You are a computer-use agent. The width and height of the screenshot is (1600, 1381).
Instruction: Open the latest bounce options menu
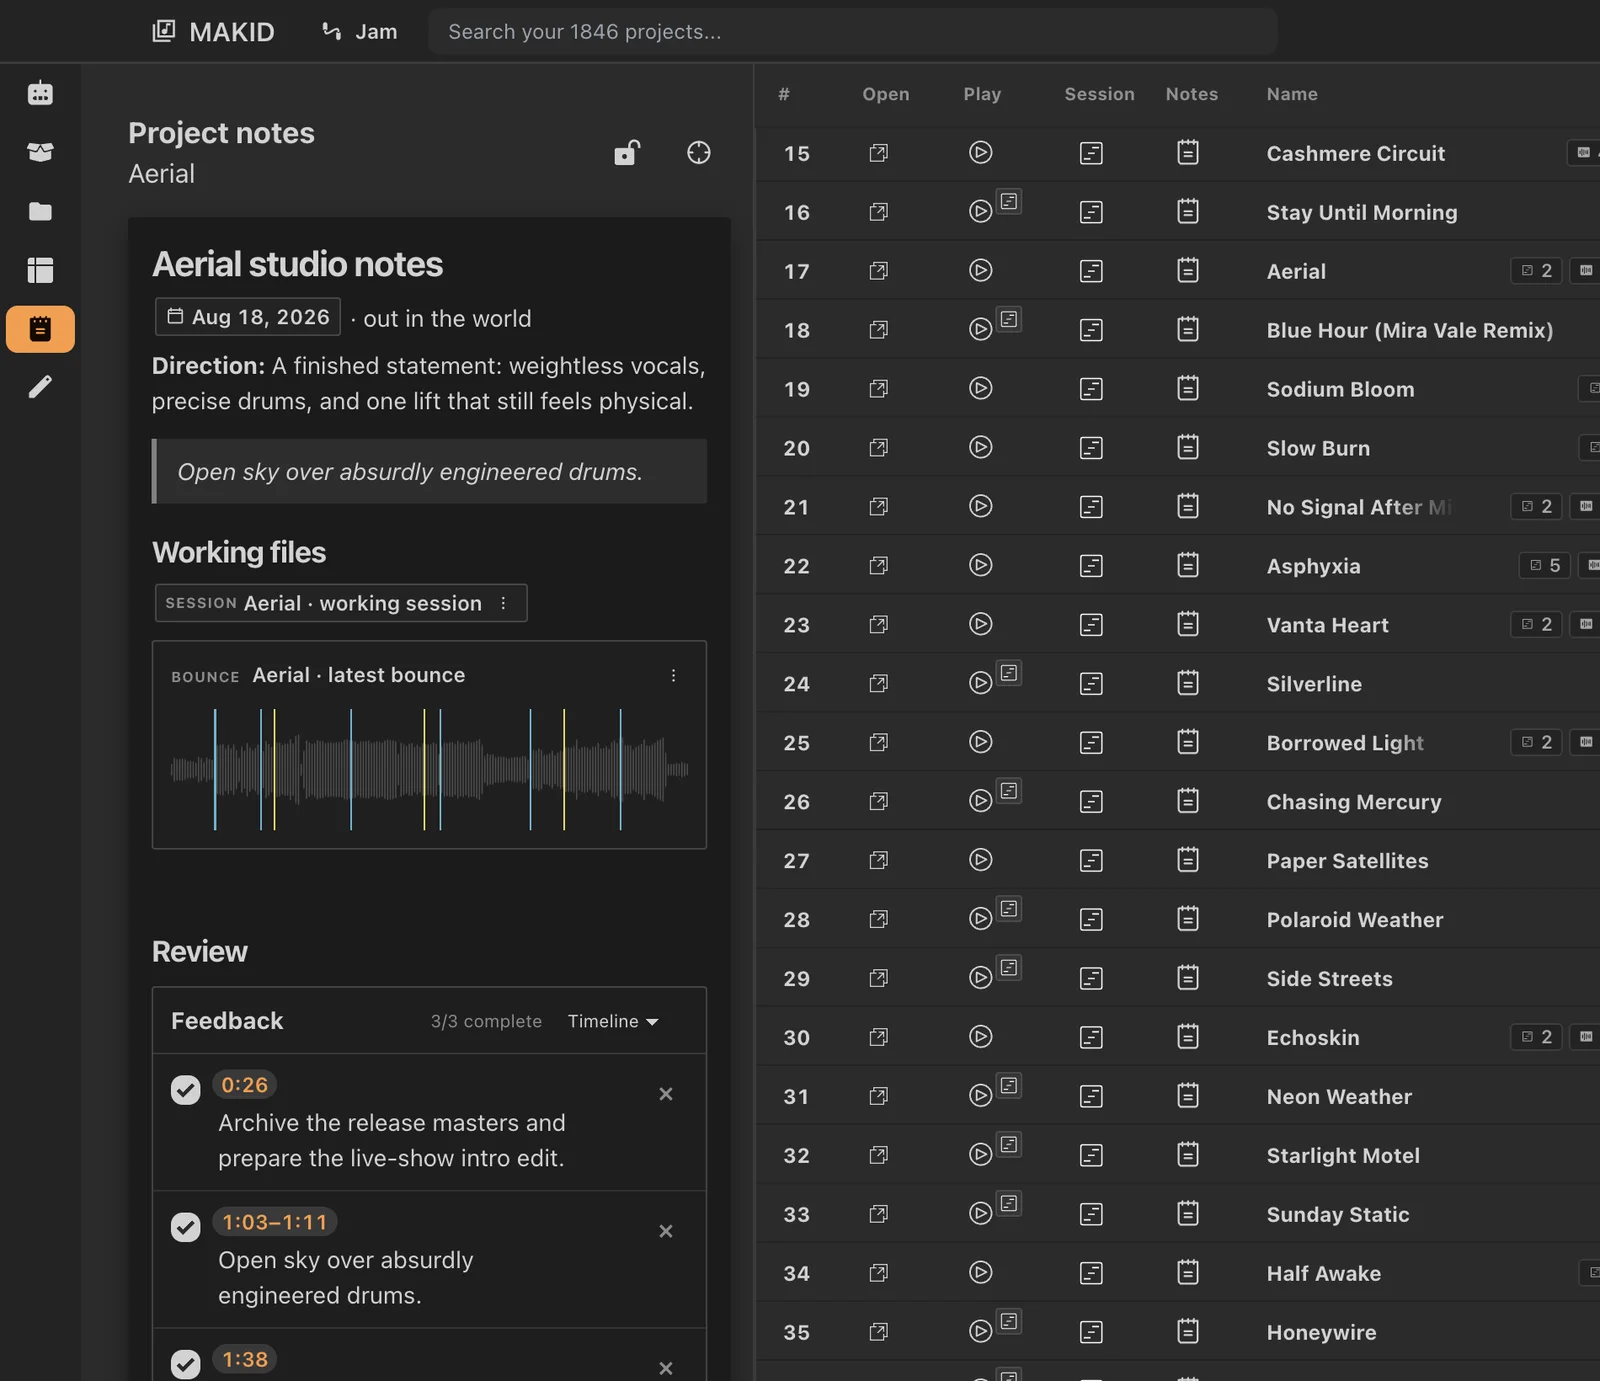click(673, 676)
